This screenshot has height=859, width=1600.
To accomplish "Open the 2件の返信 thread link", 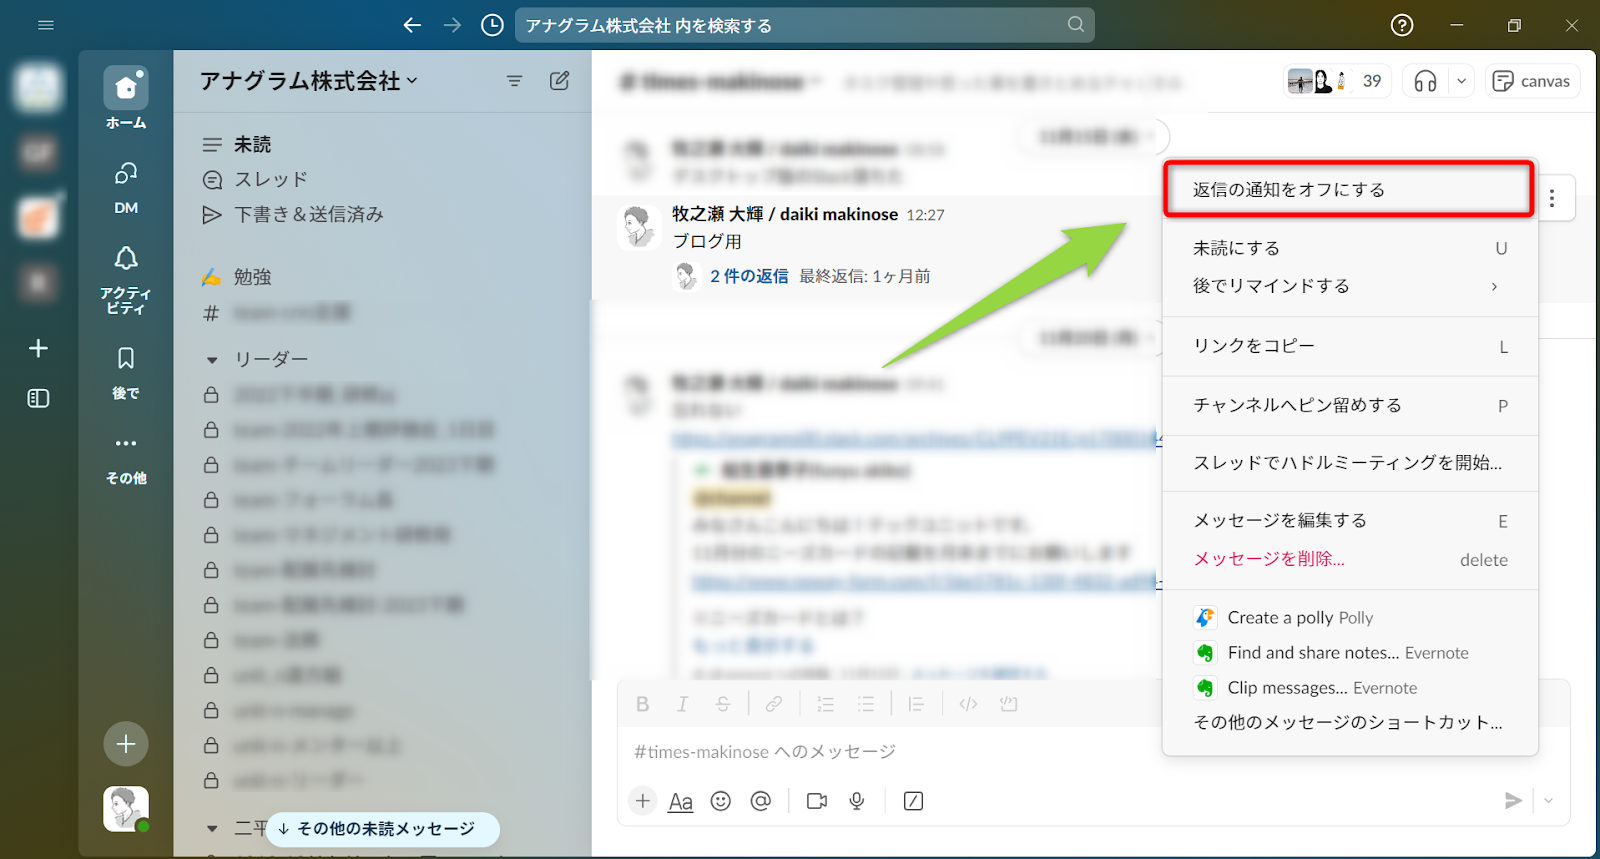I will coord(749,276).
